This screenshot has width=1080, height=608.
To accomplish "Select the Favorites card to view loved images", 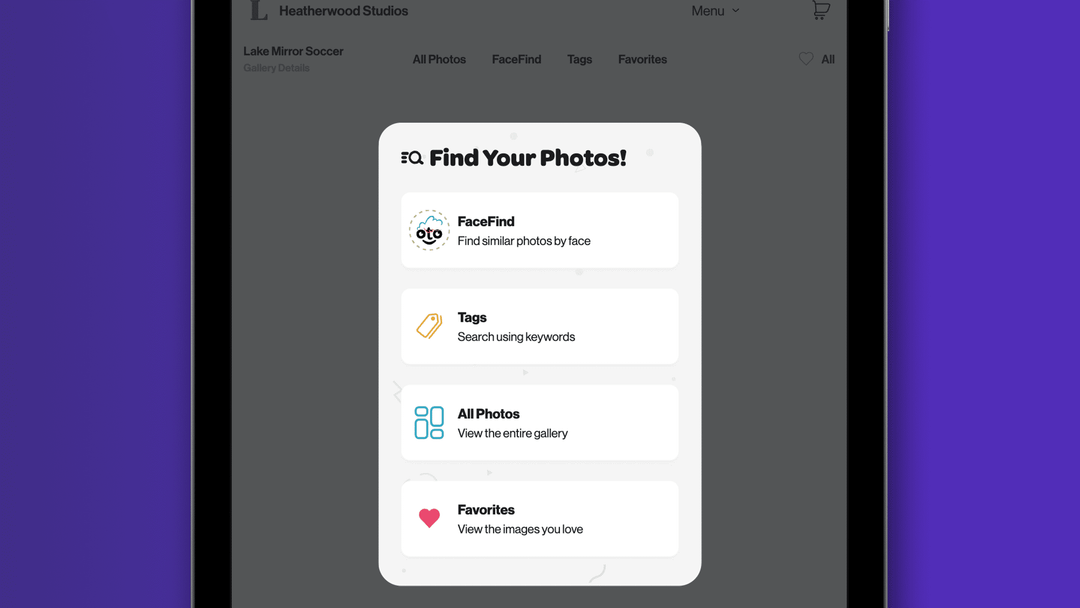I will [539, 518].
